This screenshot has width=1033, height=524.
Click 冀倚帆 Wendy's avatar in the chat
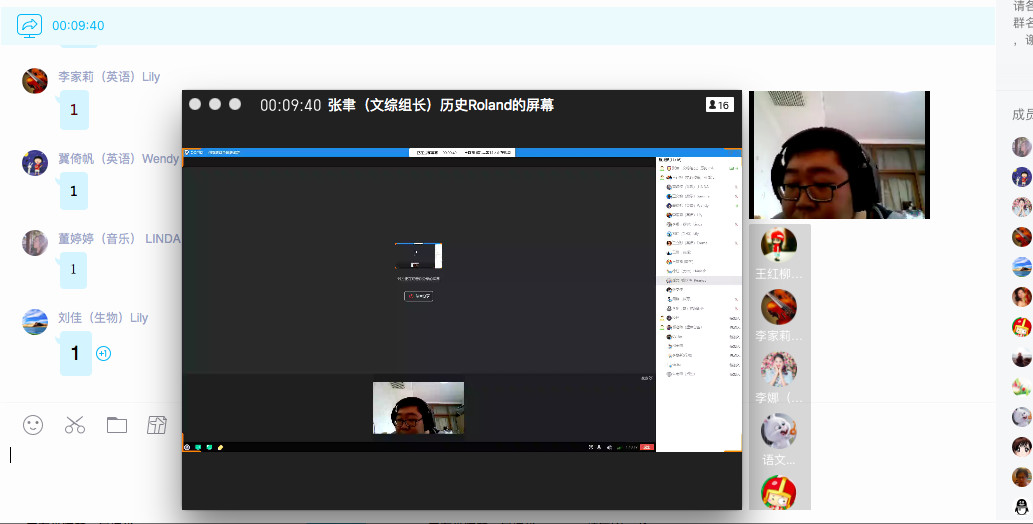(x=35, y=163)
